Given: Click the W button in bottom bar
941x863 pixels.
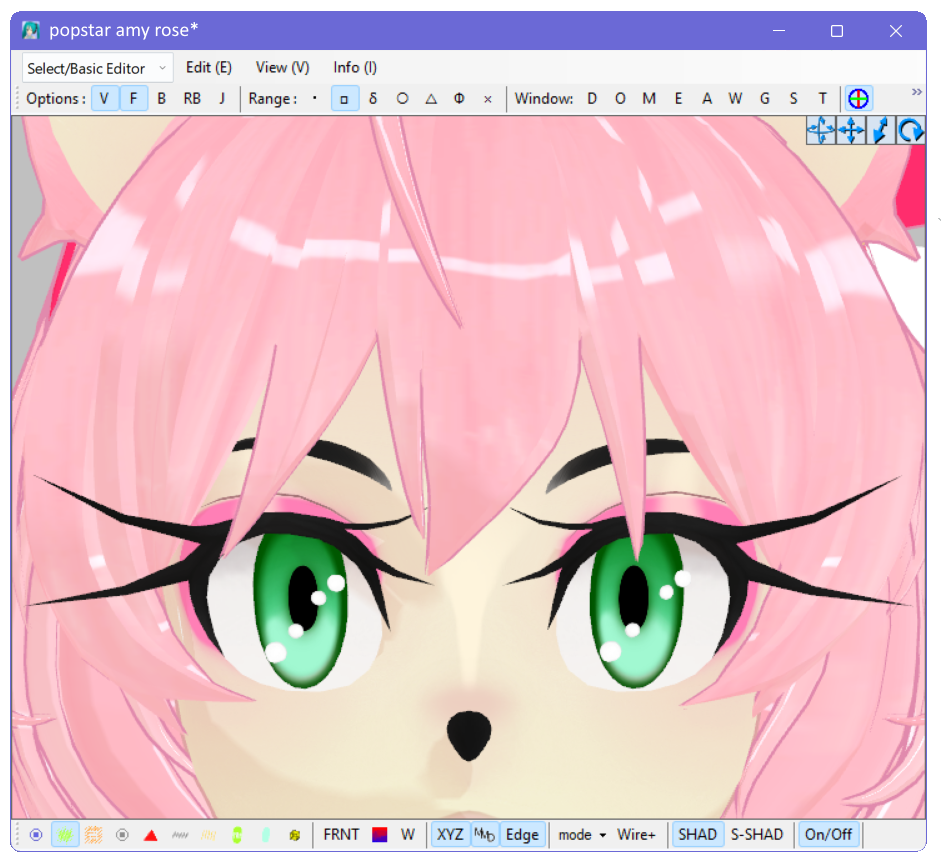Looking at the screenshot, I should pos(408,835).
